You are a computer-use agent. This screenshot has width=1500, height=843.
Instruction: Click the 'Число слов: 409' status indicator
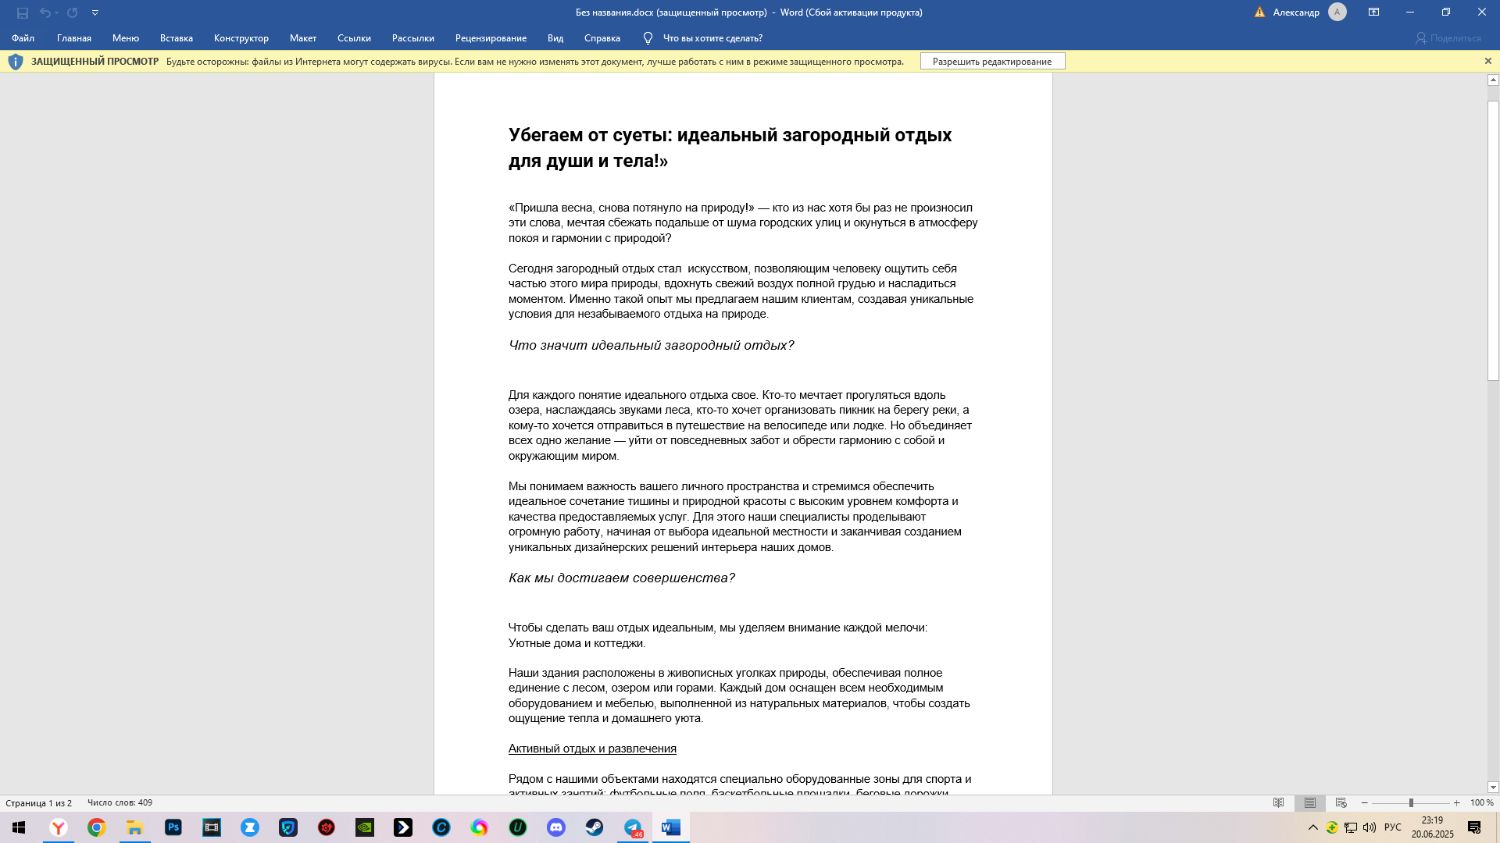[x=120, y=803]
